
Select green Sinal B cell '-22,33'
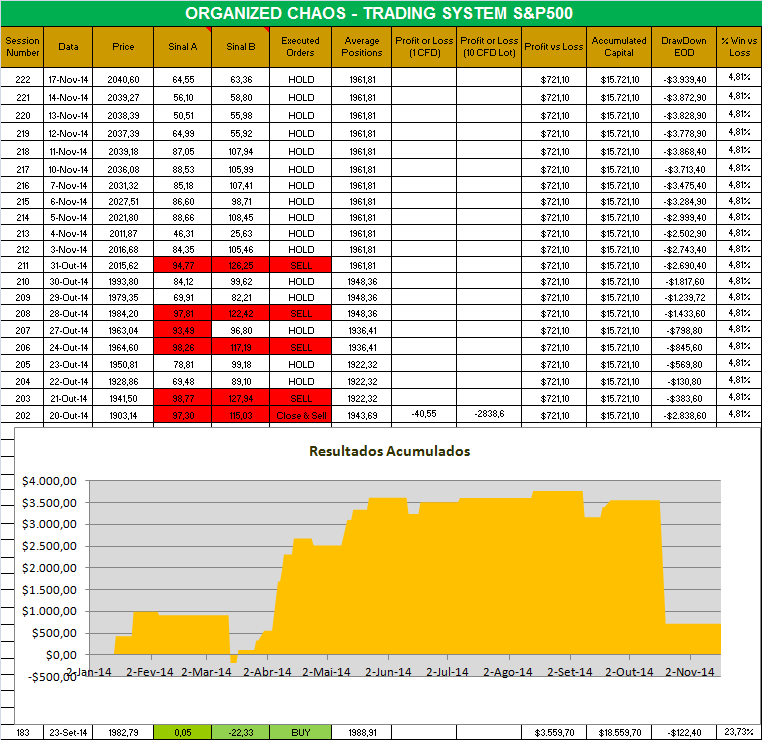pyautogui.click(x=241, y=732)
